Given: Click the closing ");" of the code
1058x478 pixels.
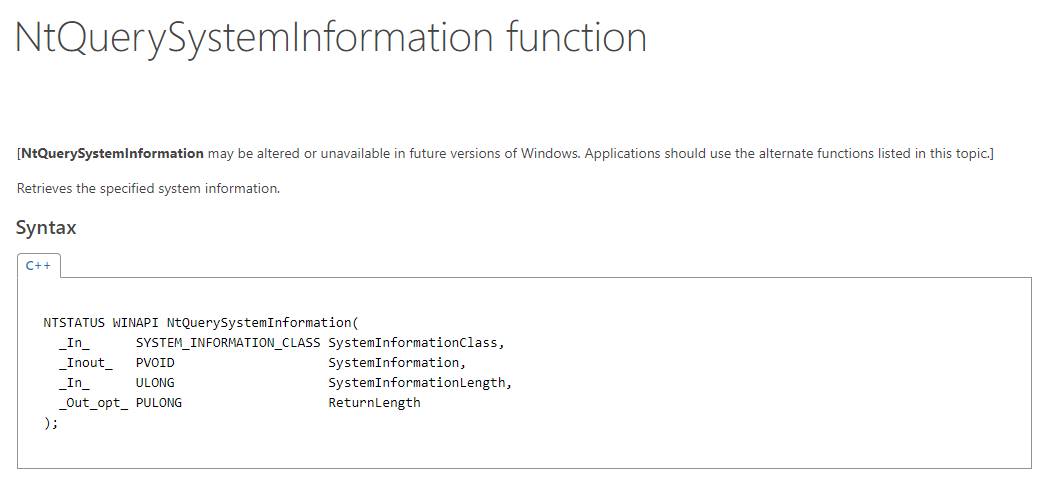Looking at the screenshot, I should [51, 423].
